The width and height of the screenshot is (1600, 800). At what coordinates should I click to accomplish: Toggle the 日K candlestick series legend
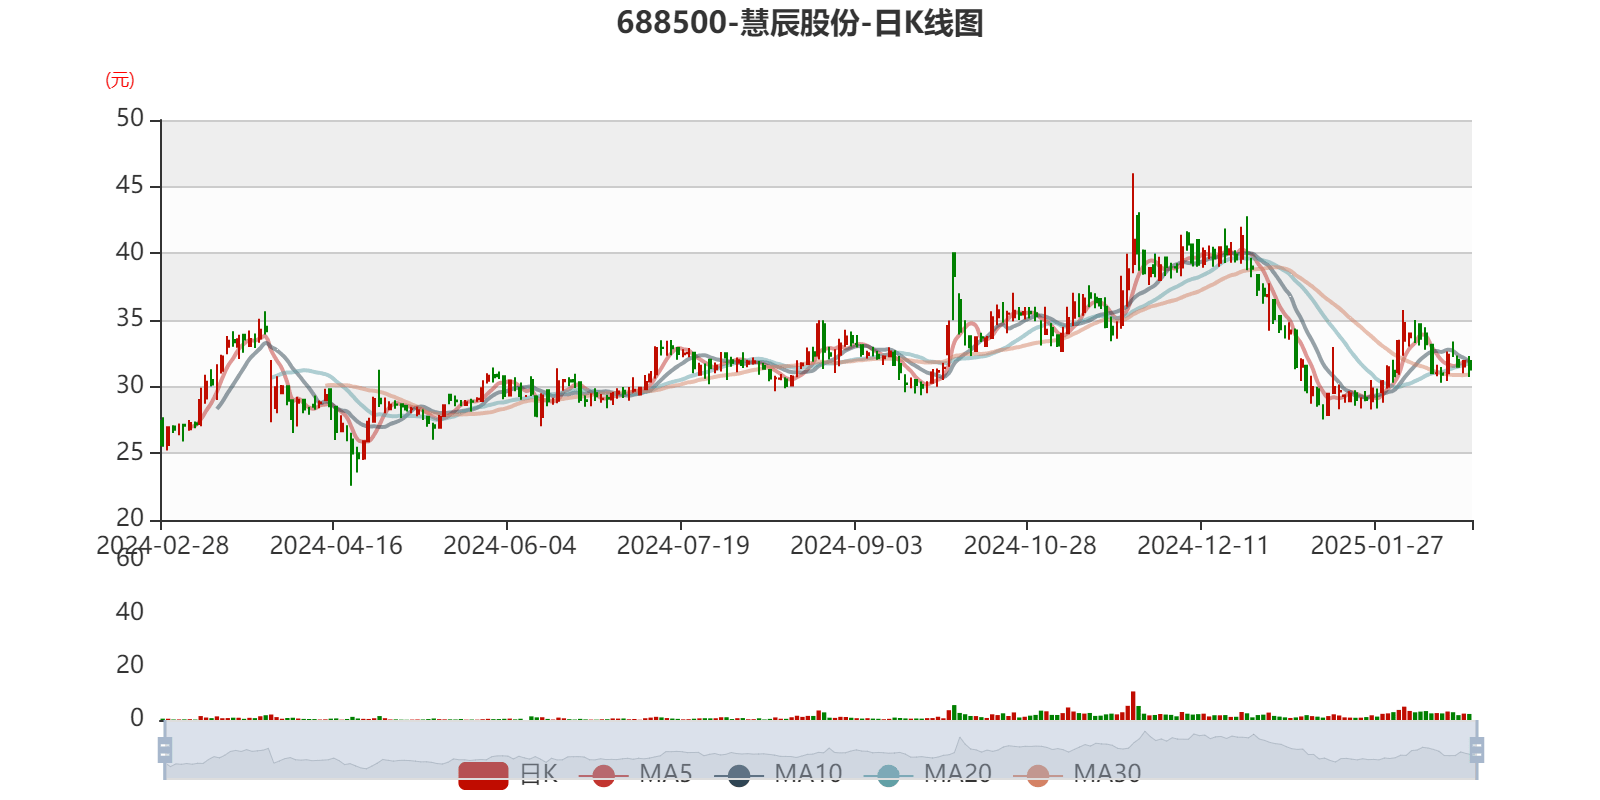[508, 774]
